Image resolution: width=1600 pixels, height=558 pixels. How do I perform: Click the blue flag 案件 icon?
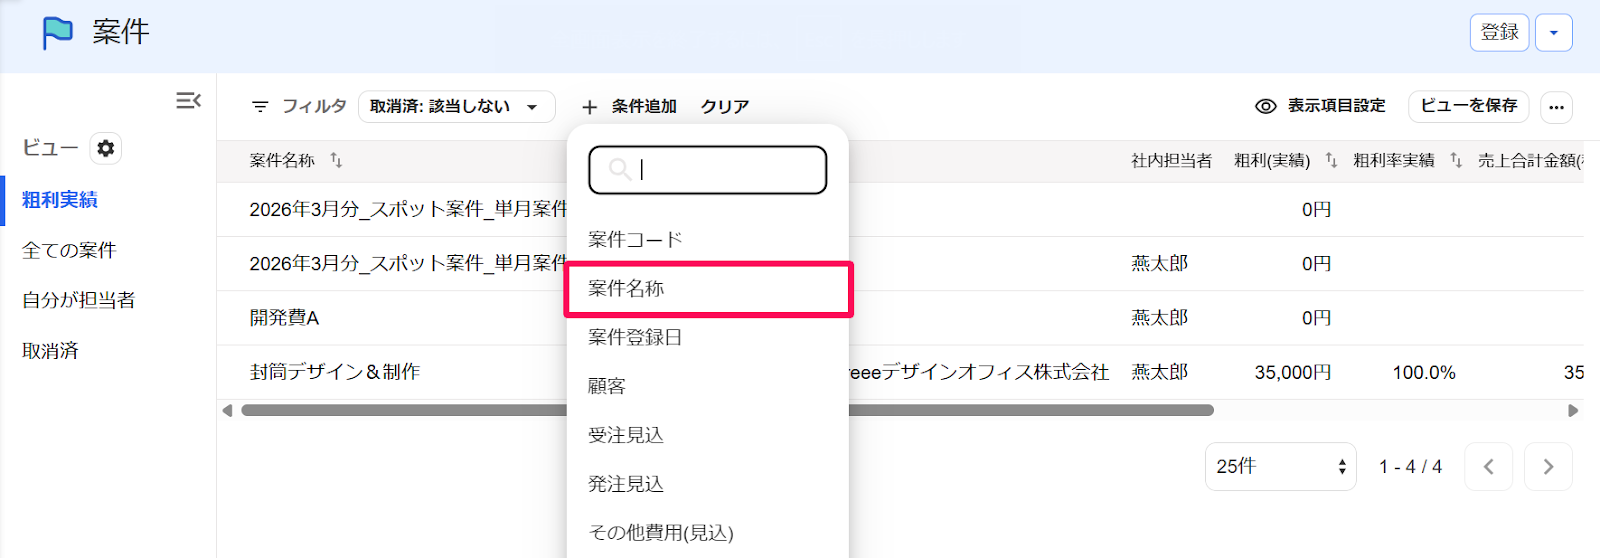pos(57,33)
